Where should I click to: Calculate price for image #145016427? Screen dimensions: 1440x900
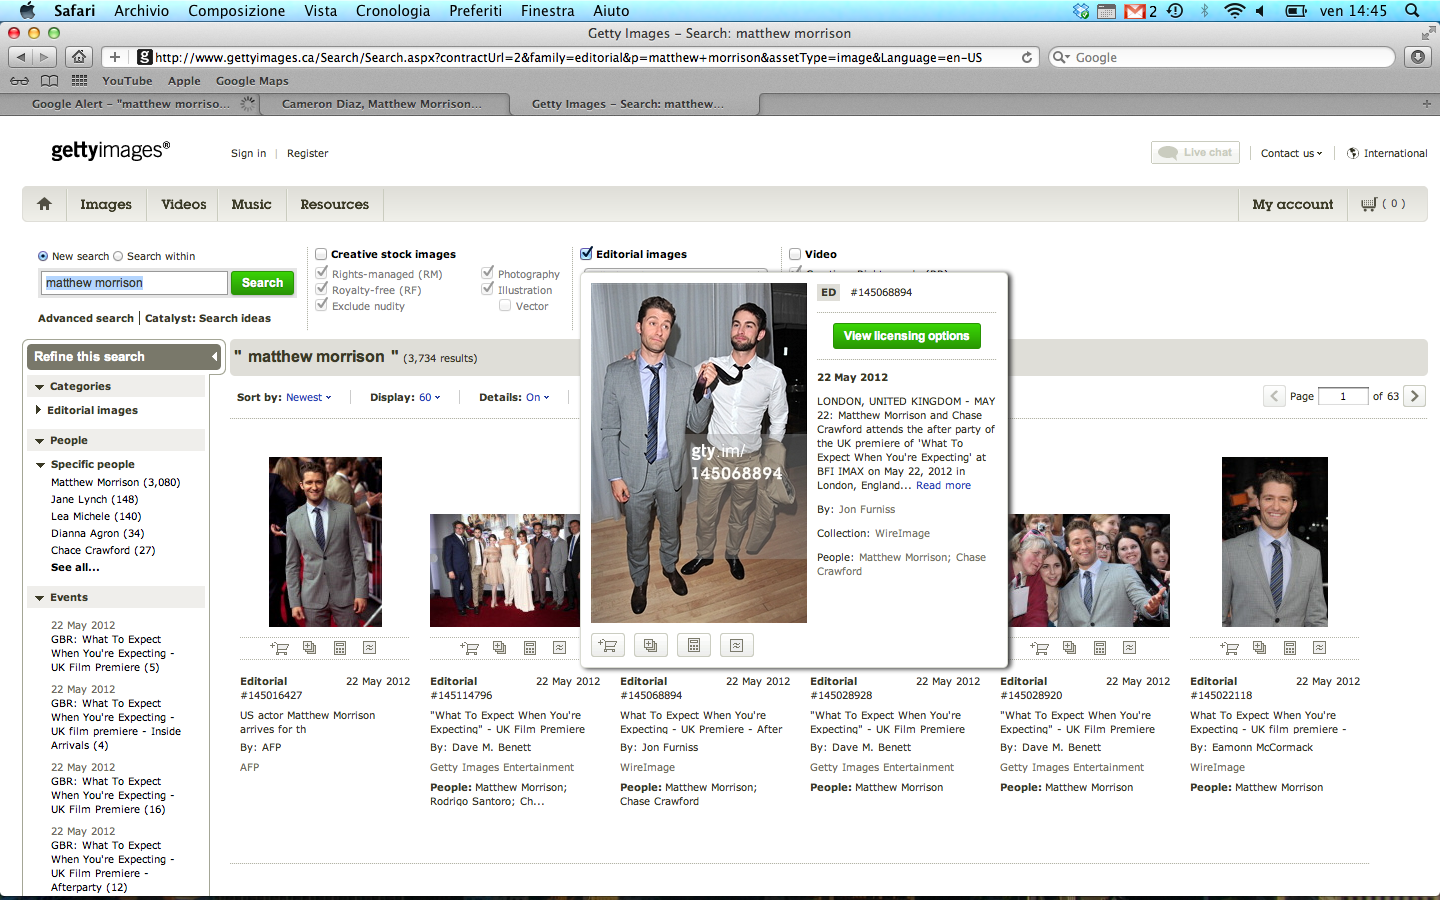[340, 648]
